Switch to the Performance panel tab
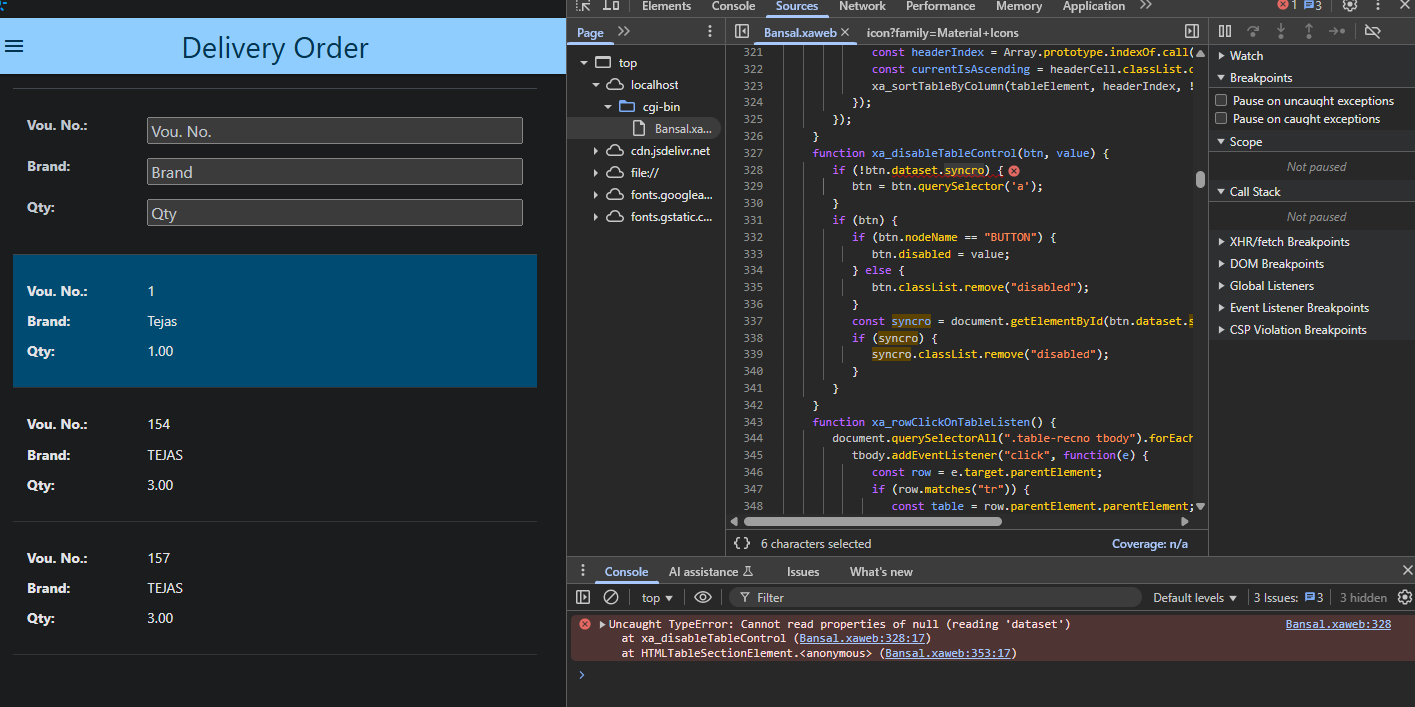 point(940,6)
